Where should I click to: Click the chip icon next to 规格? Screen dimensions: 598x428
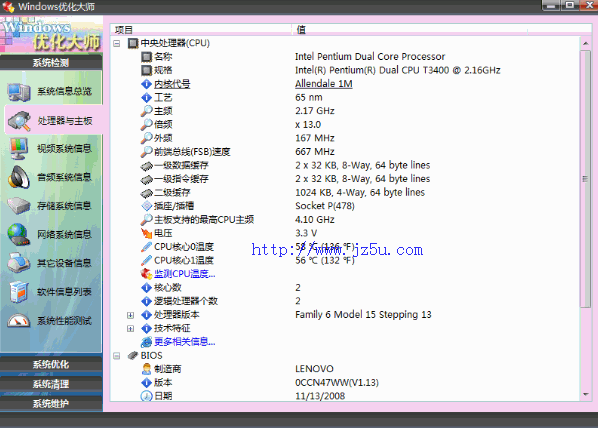(146, 70)
